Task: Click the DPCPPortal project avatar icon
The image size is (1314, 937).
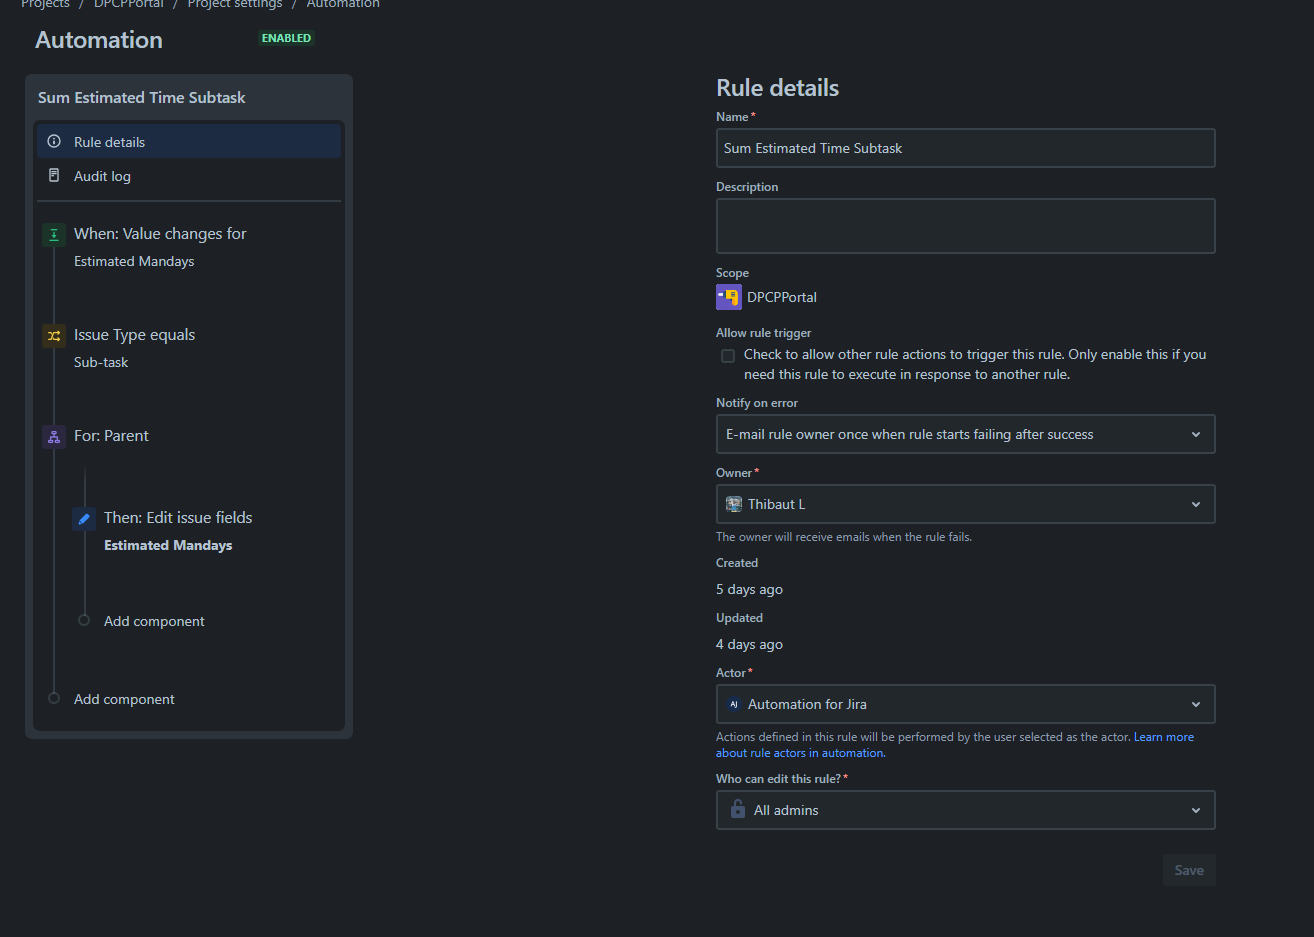Action: pos(729,296)
